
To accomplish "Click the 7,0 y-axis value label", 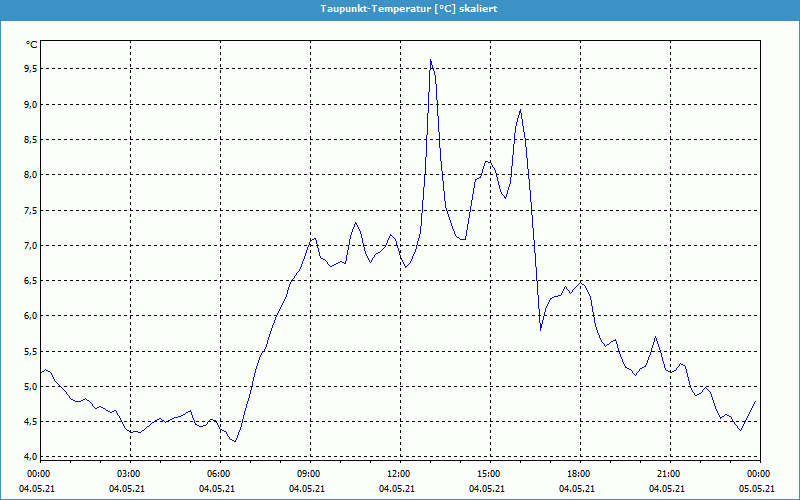I will click(30, 245).
